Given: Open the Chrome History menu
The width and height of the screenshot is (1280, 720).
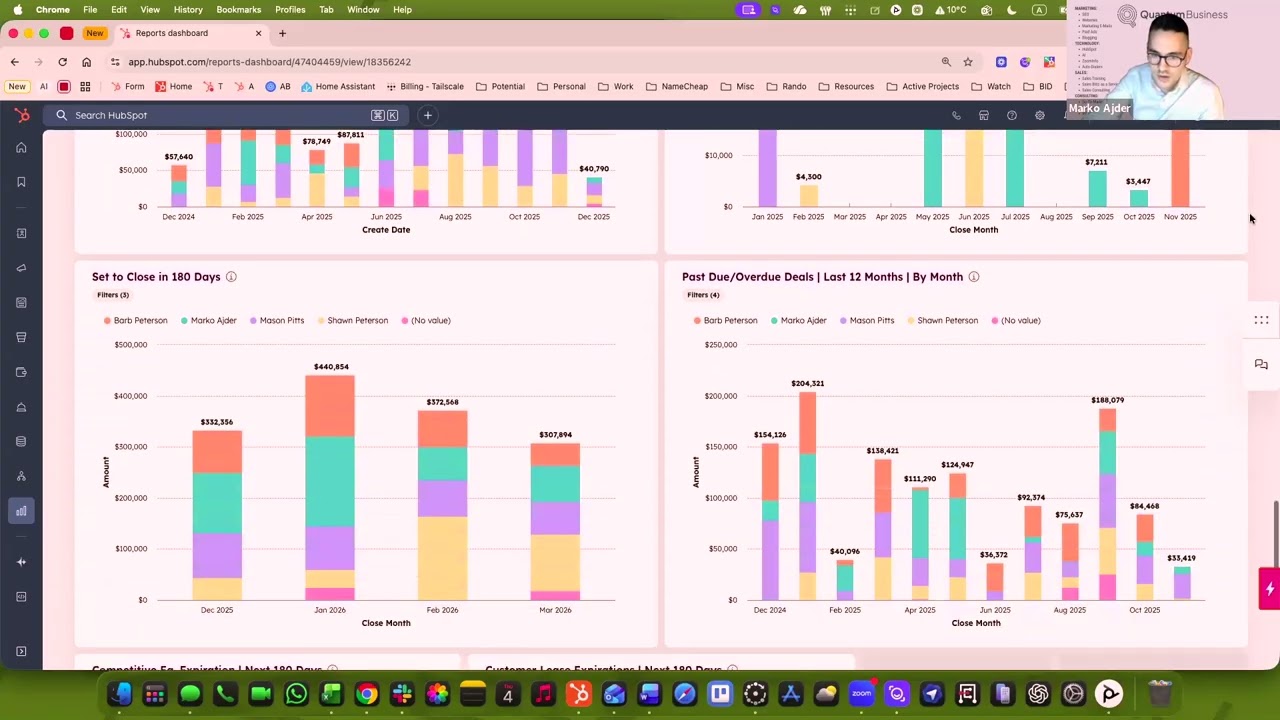Looking at the screenshot, I should tap(188, 10).
